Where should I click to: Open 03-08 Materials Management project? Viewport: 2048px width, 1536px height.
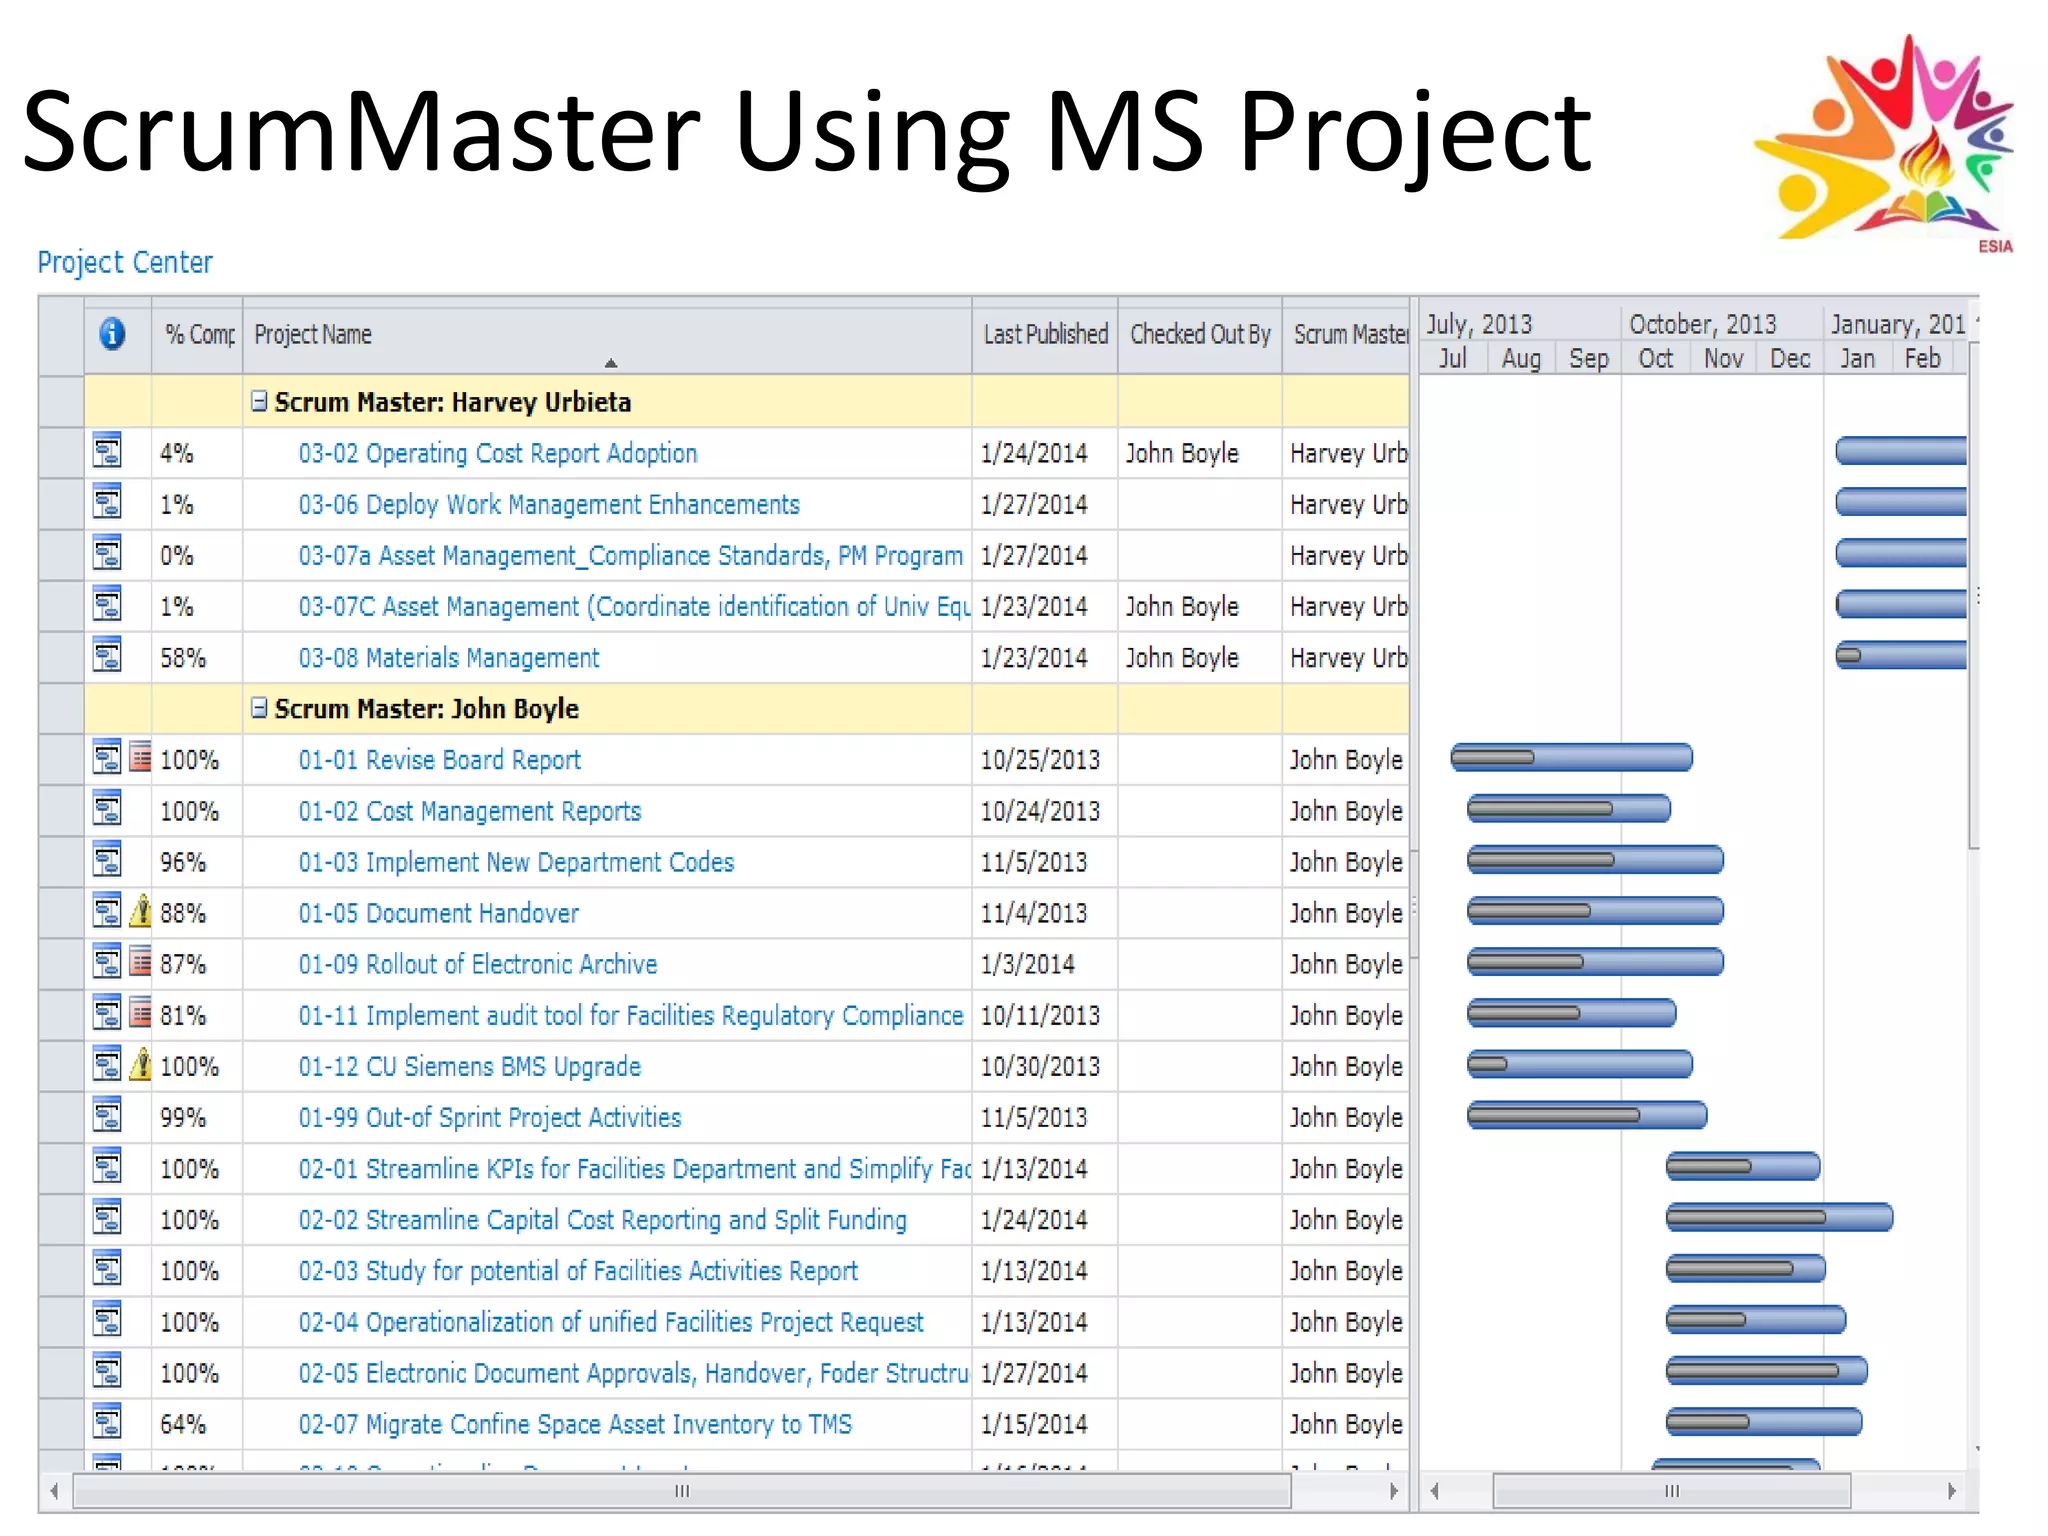pyautogui.click(x=449, y=657)
